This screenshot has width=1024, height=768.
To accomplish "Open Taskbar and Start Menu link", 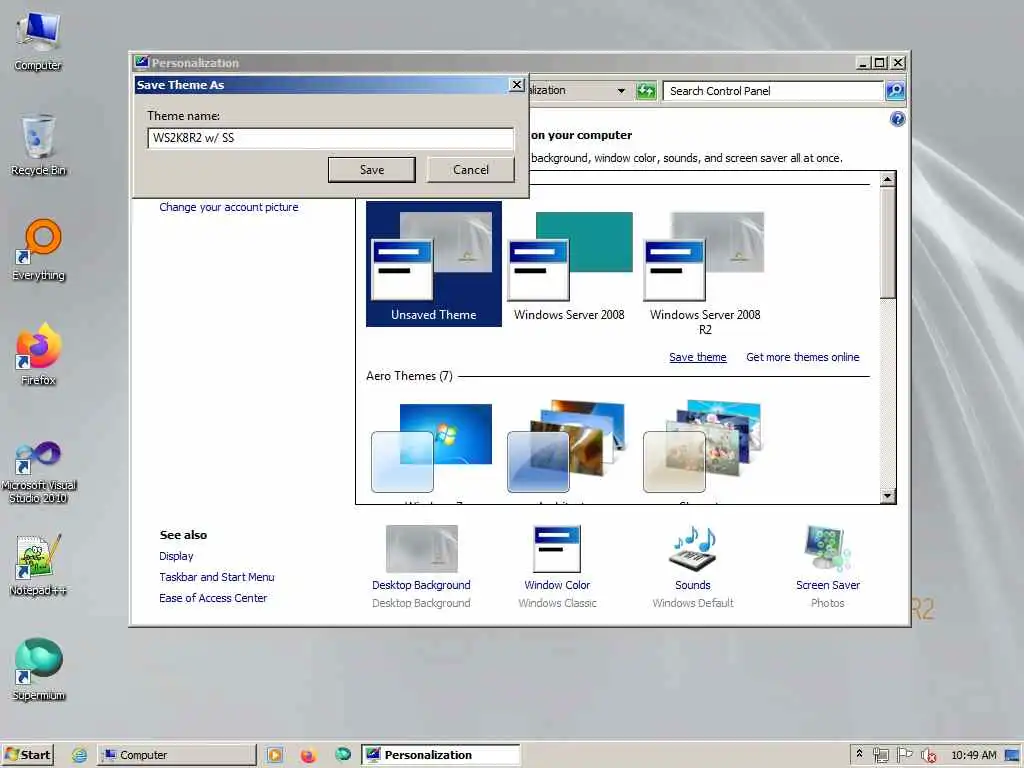I will (217, 577).
